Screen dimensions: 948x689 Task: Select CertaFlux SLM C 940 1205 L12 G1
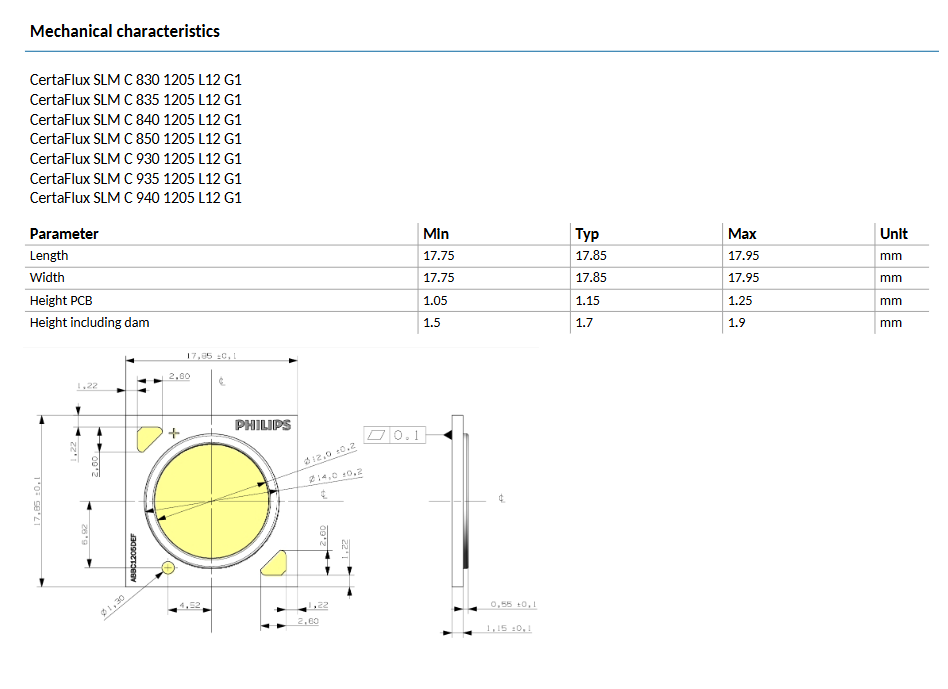coord(135,198)
